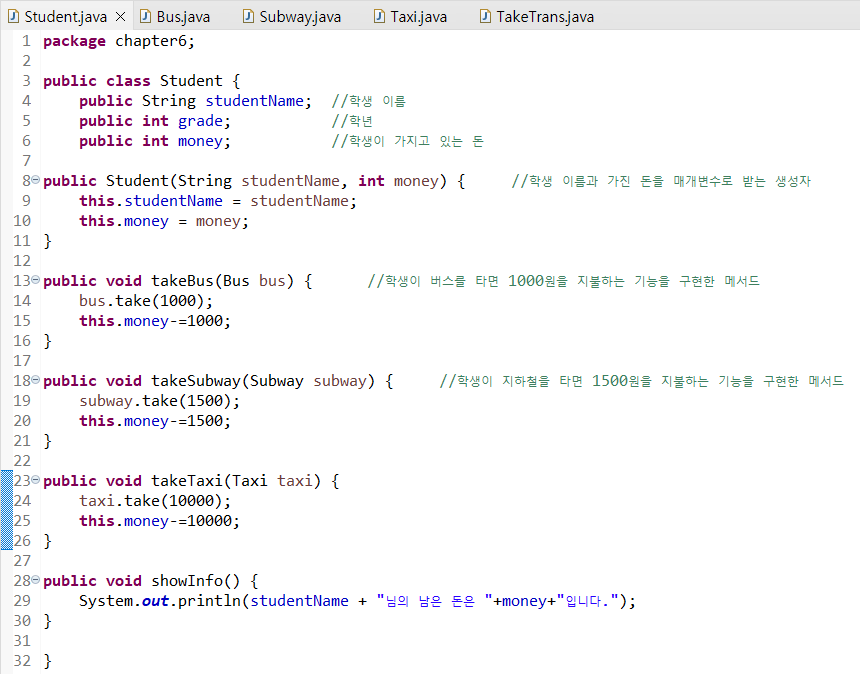Click the takeBus comment mentioning 1000원
The width and height of the screenshot is (860, 674).
[563, 281]
